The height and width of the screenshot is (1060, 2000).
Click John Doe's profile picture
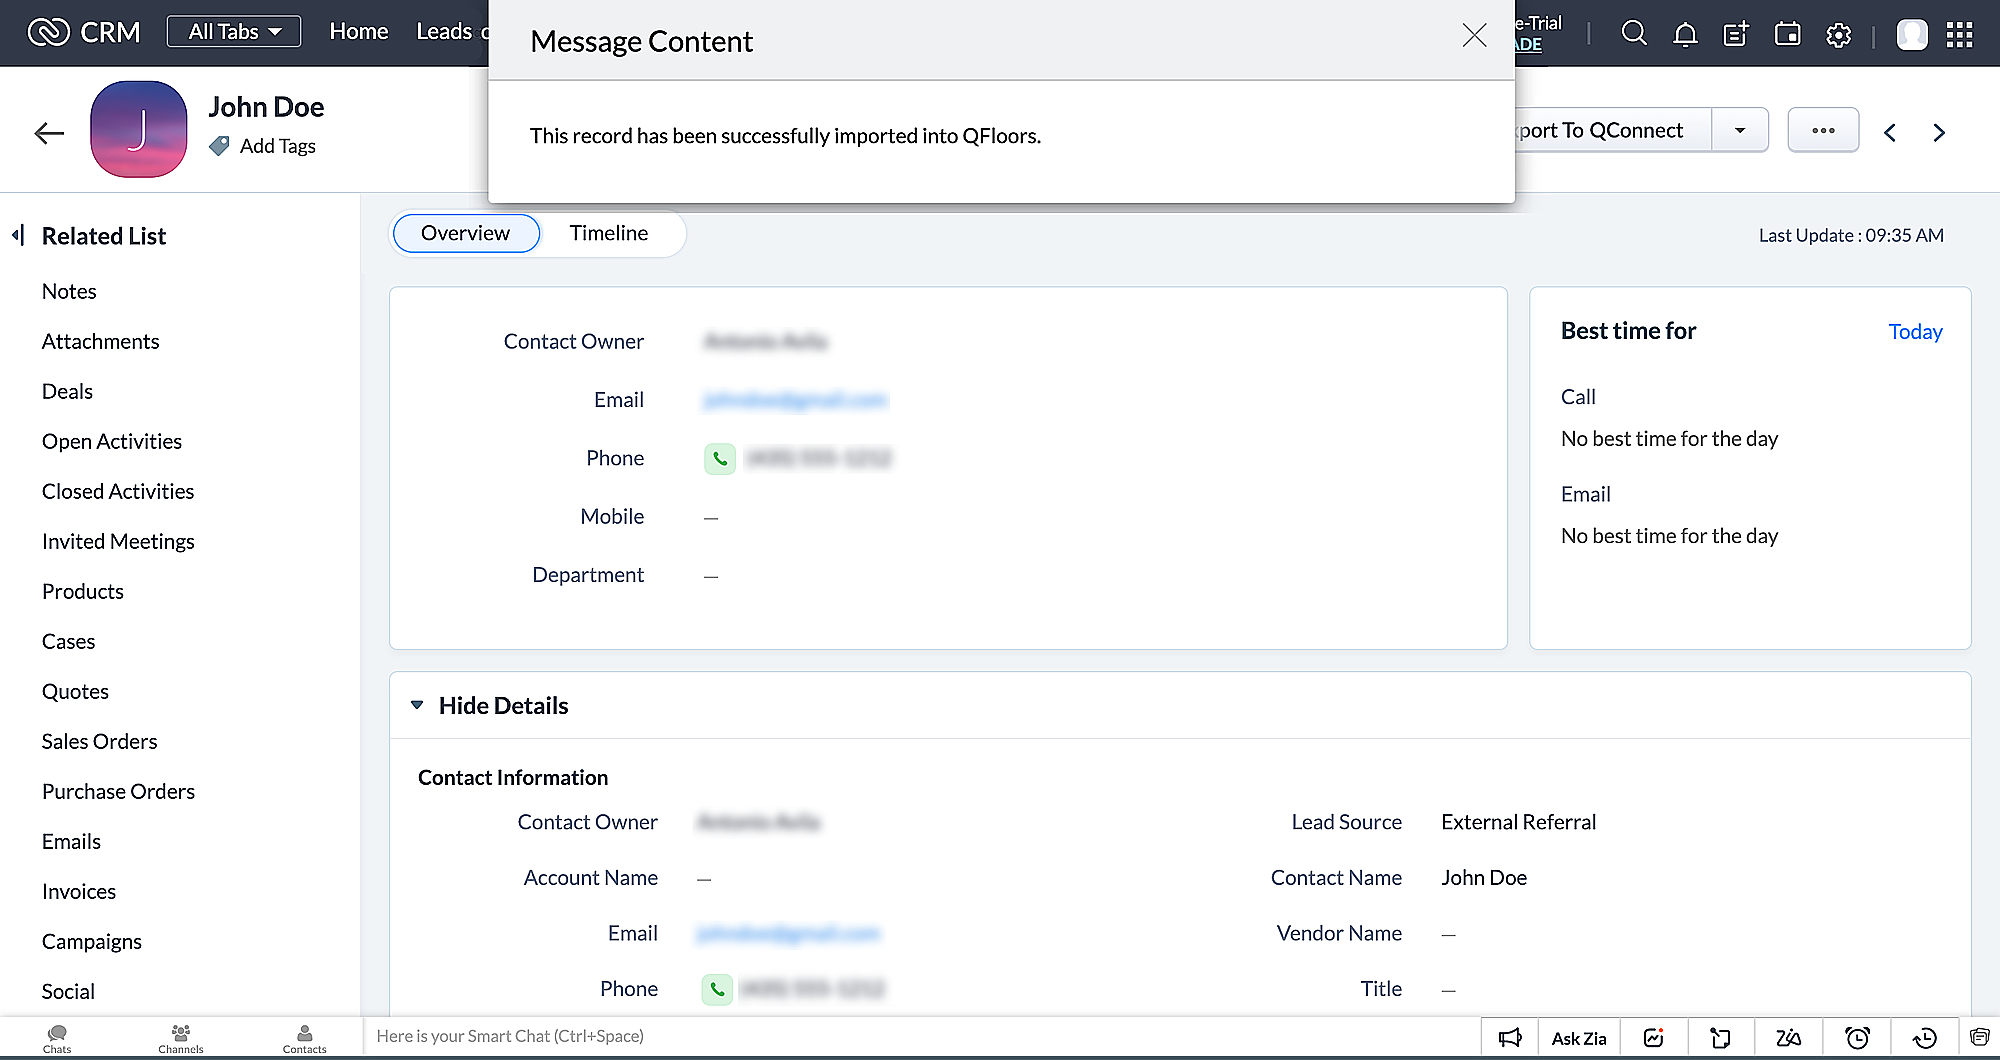(x=139, y=129)
